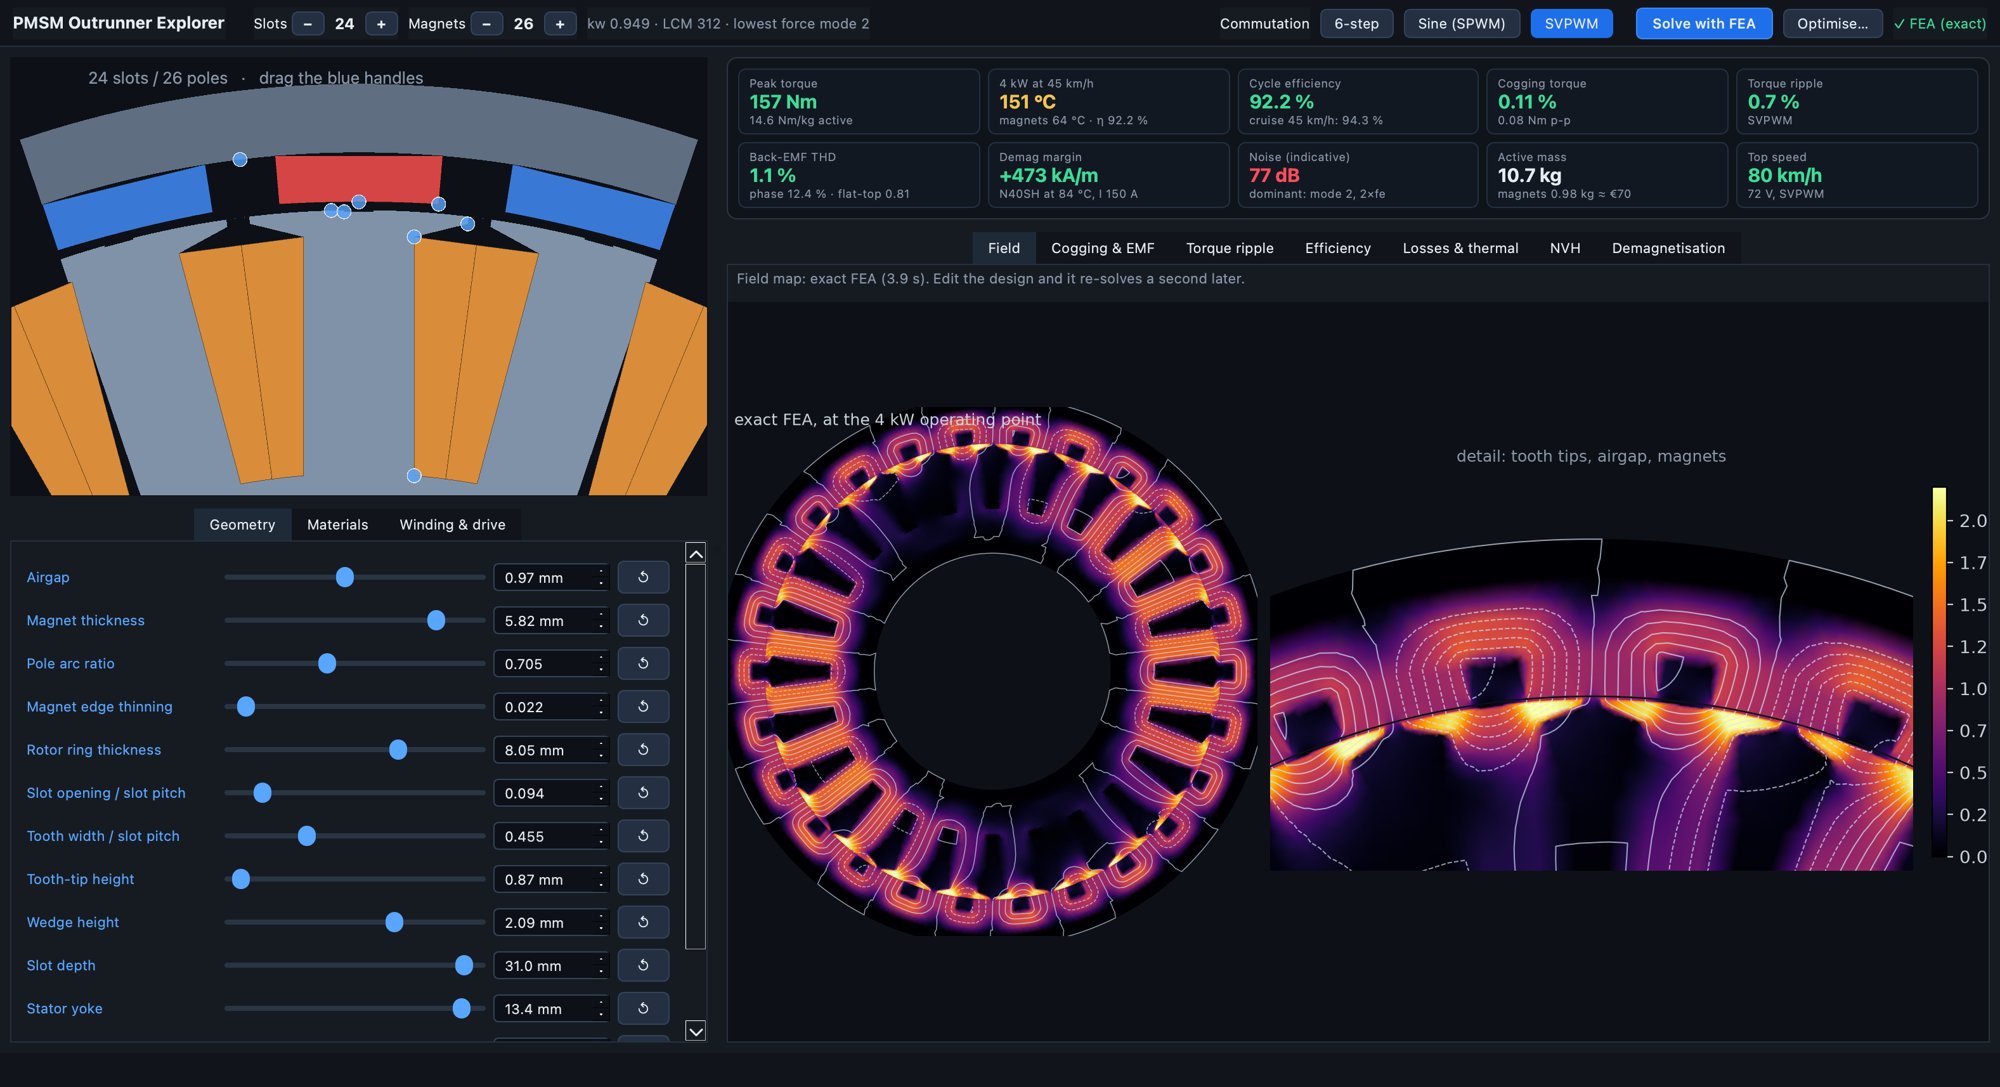This screenshot has width=2000, height=1087.
Task: Reset the Airgap value
Action: point(643,577)
